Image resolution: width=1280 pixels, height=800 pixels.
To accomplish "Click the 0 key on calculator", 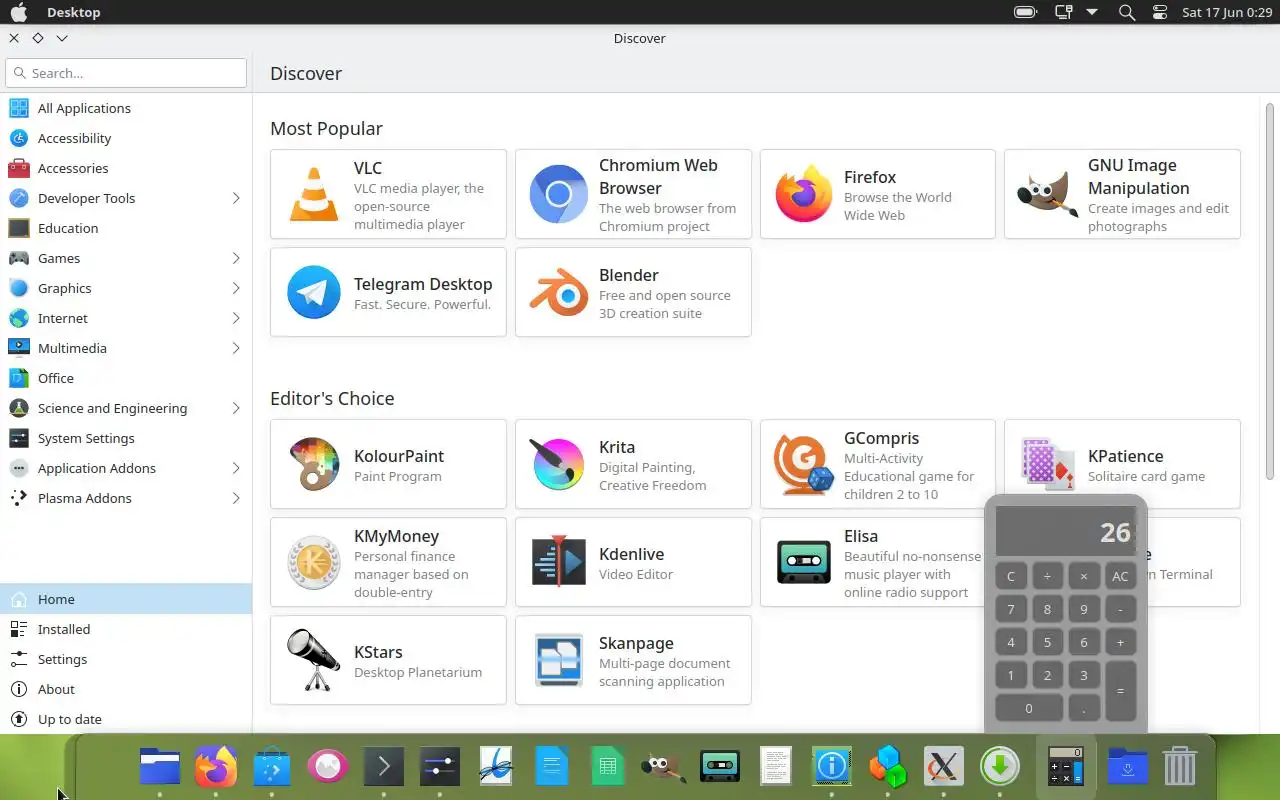I will click(1029, 708).
